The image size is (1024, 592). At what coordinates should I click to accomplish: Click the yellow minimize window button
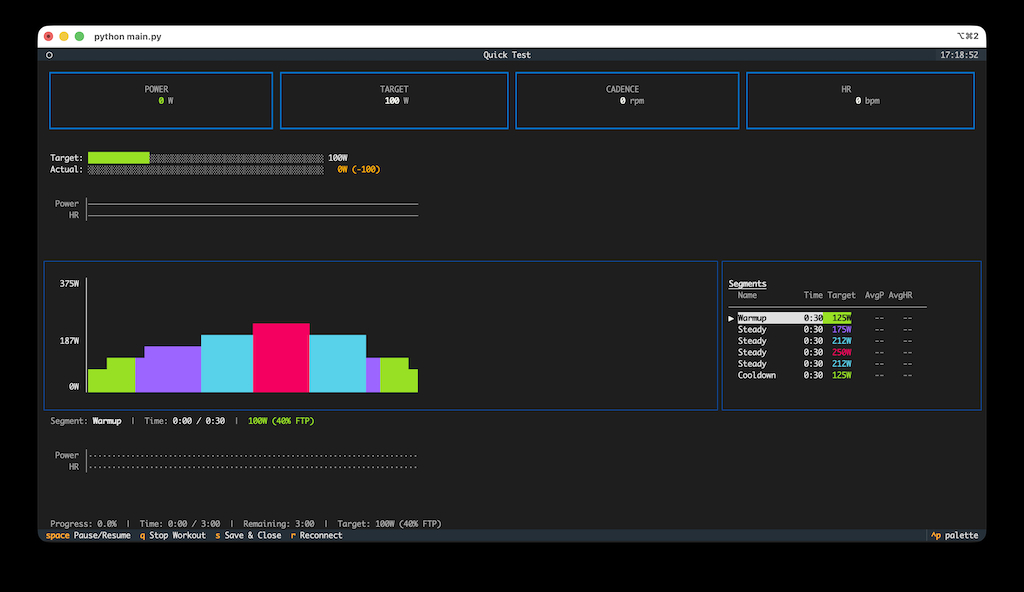click(64, 36)
